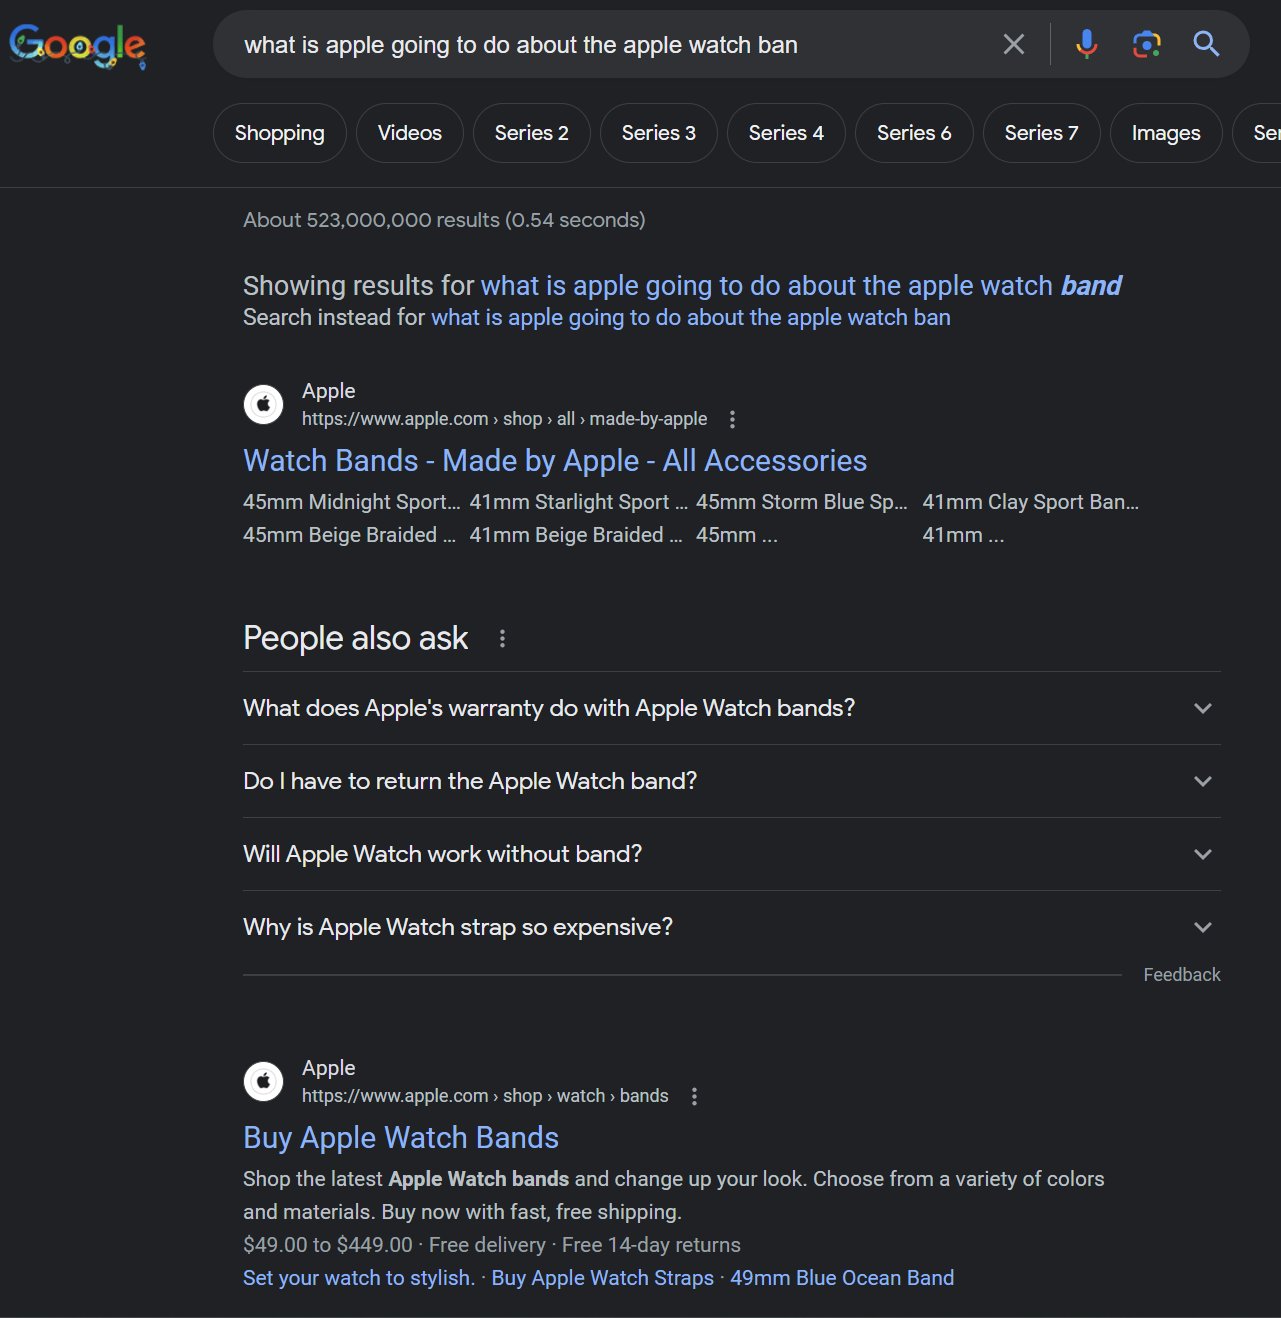Click Apple favicon of the Watch Bands result
1281x1318 pixels.
264,404
